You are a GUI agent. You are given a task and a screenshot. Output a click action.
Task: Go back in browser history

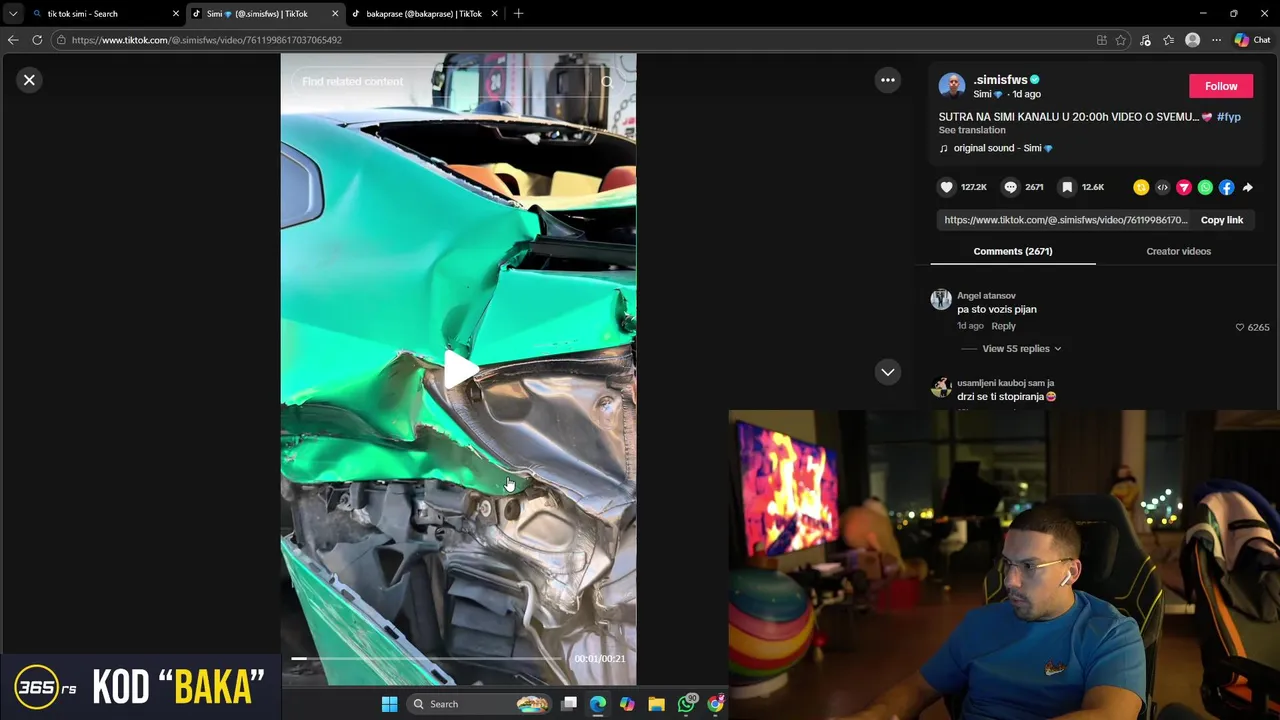click(x=13, y=40)
